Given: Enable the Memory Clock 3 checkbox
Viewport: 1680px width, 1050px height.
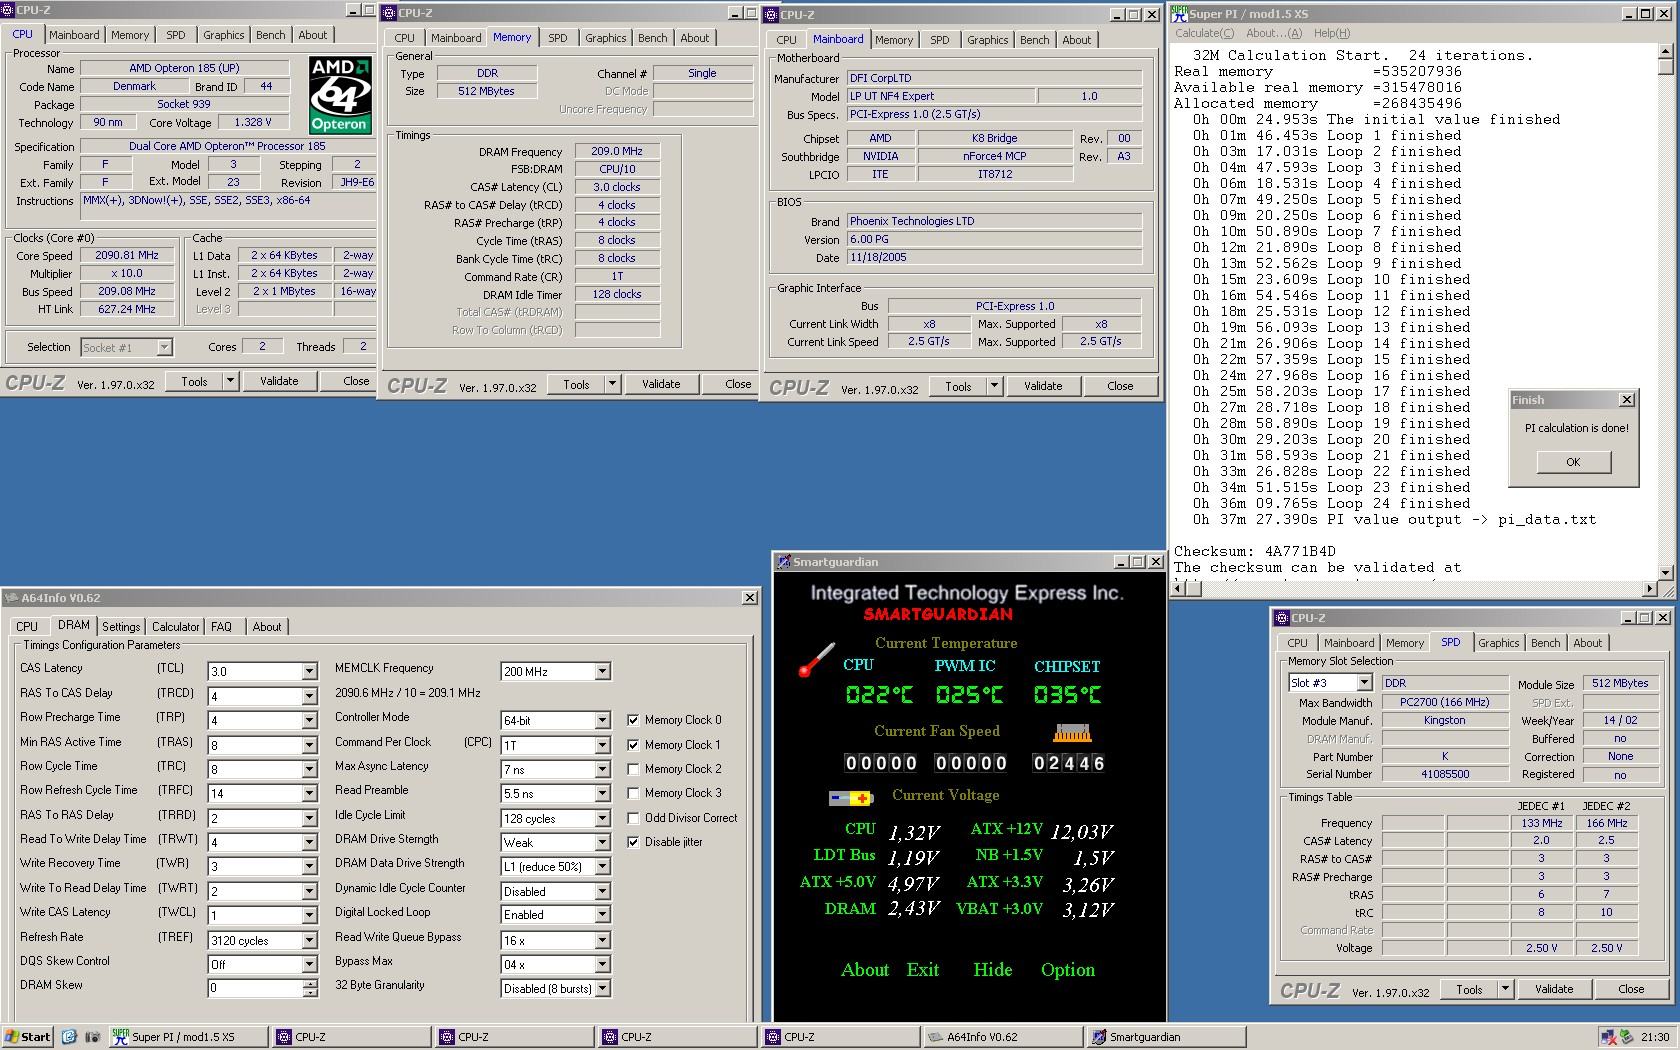Looking at the screenshot, I should tap(633, 793).
